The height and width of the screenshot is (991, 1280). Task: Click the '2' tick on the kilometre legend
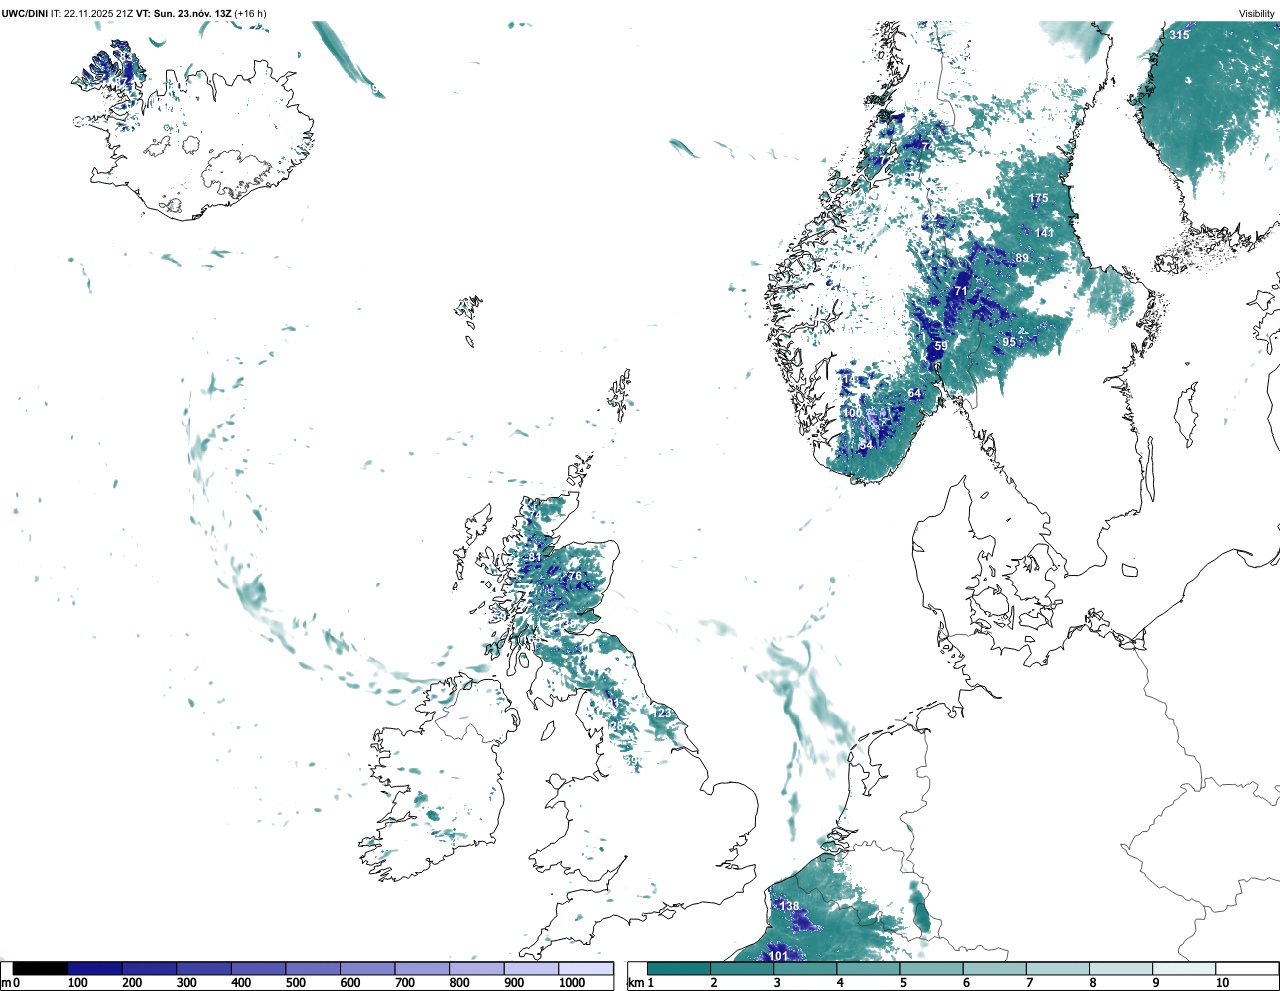714,983
